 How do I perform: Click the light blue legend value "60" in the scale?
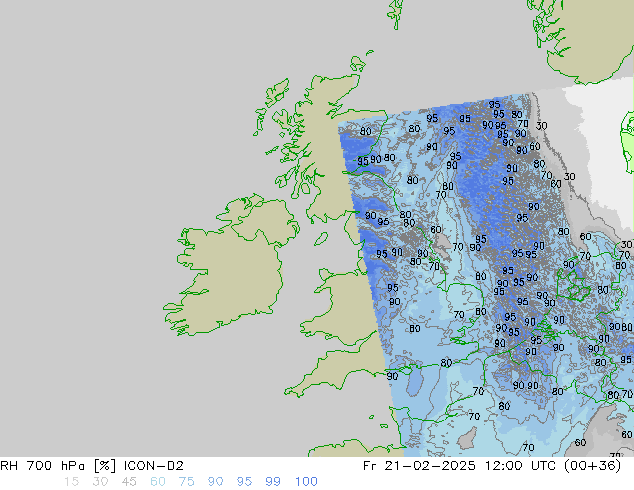[x=158, y=482]
